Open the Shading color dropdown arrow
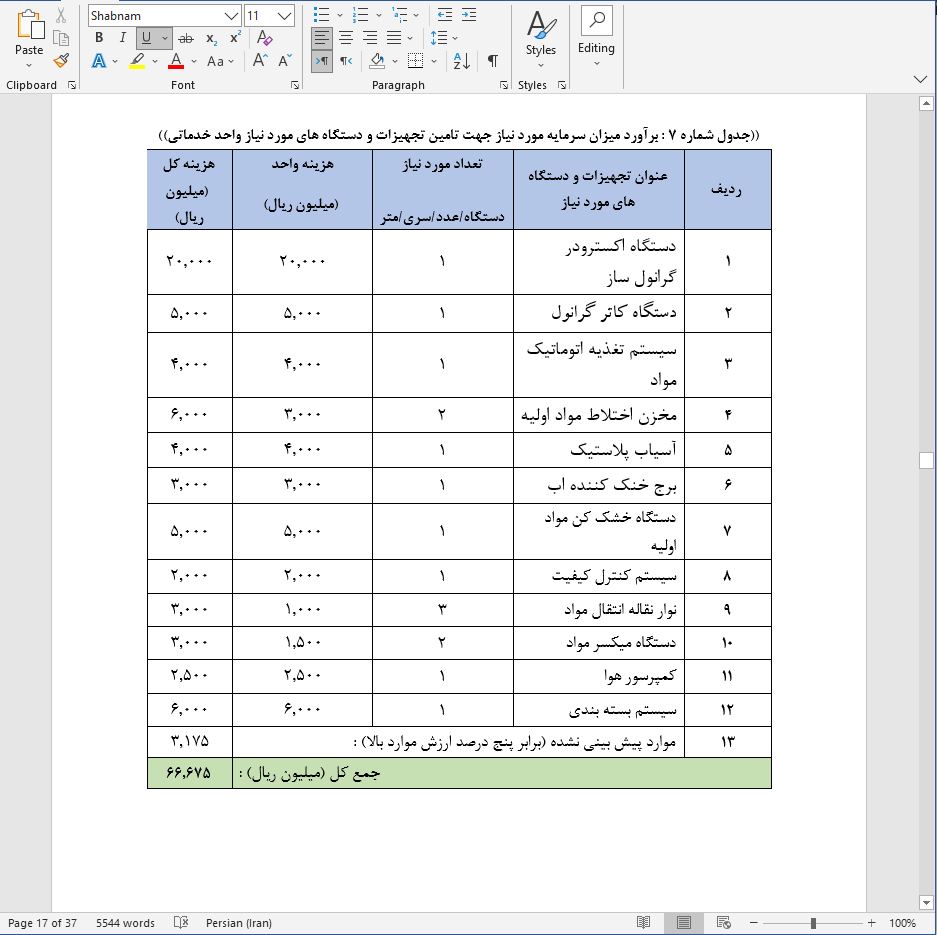Image resolution: width=937 pixels, height=935 pixels. 395,61
